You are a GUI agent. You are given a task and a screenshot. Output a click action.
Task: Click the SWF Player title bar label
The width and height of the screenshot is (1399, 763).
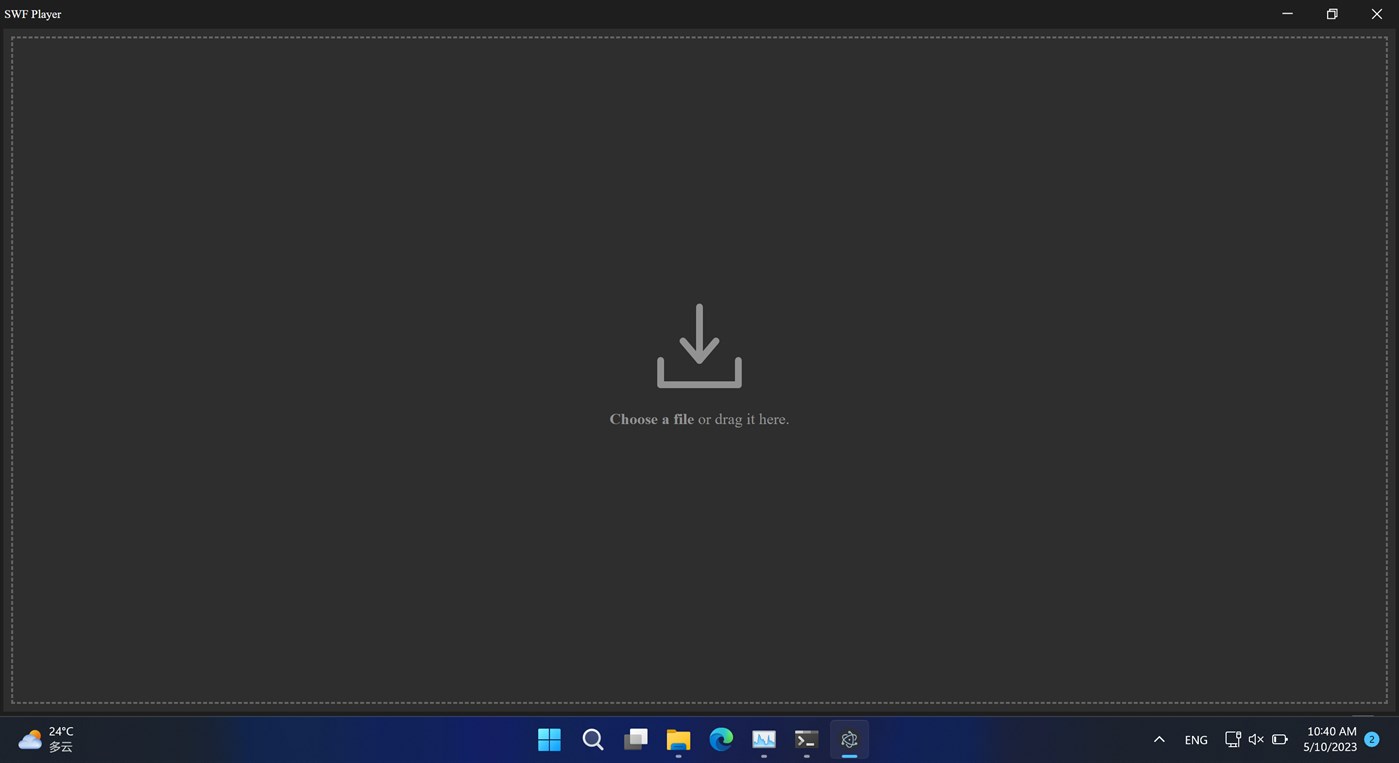pyautogui.click(x=33, y=13)
